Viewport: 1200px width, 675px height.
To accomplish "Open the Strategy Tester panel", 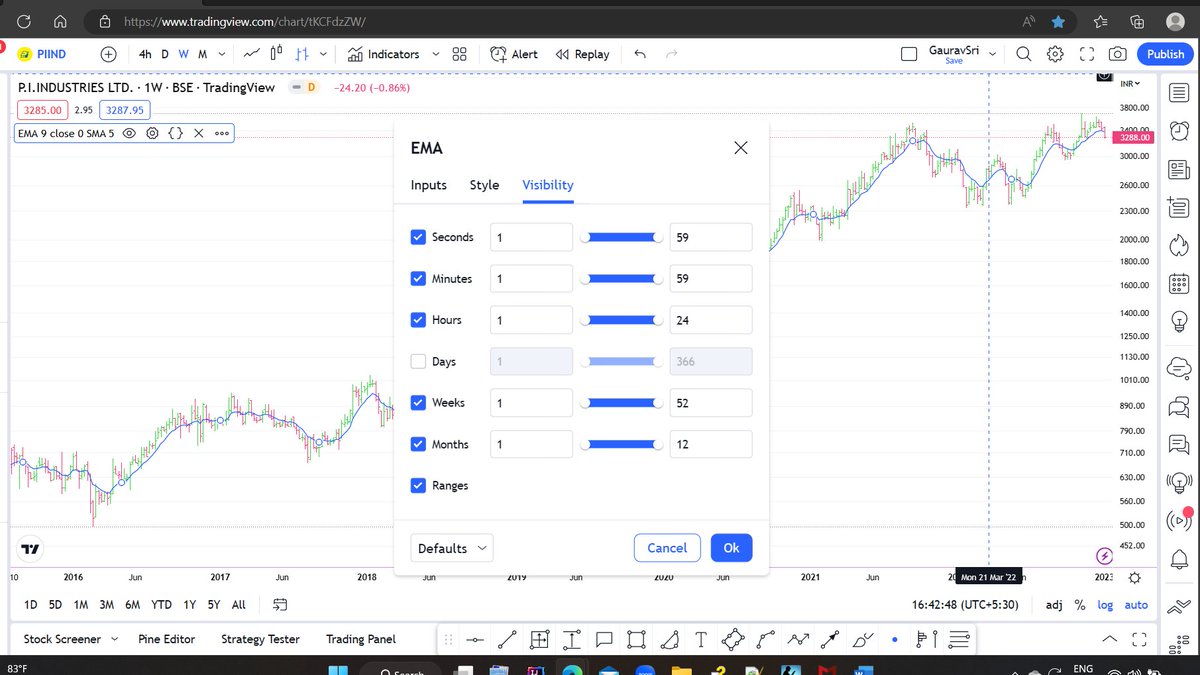I will [260, 639].
